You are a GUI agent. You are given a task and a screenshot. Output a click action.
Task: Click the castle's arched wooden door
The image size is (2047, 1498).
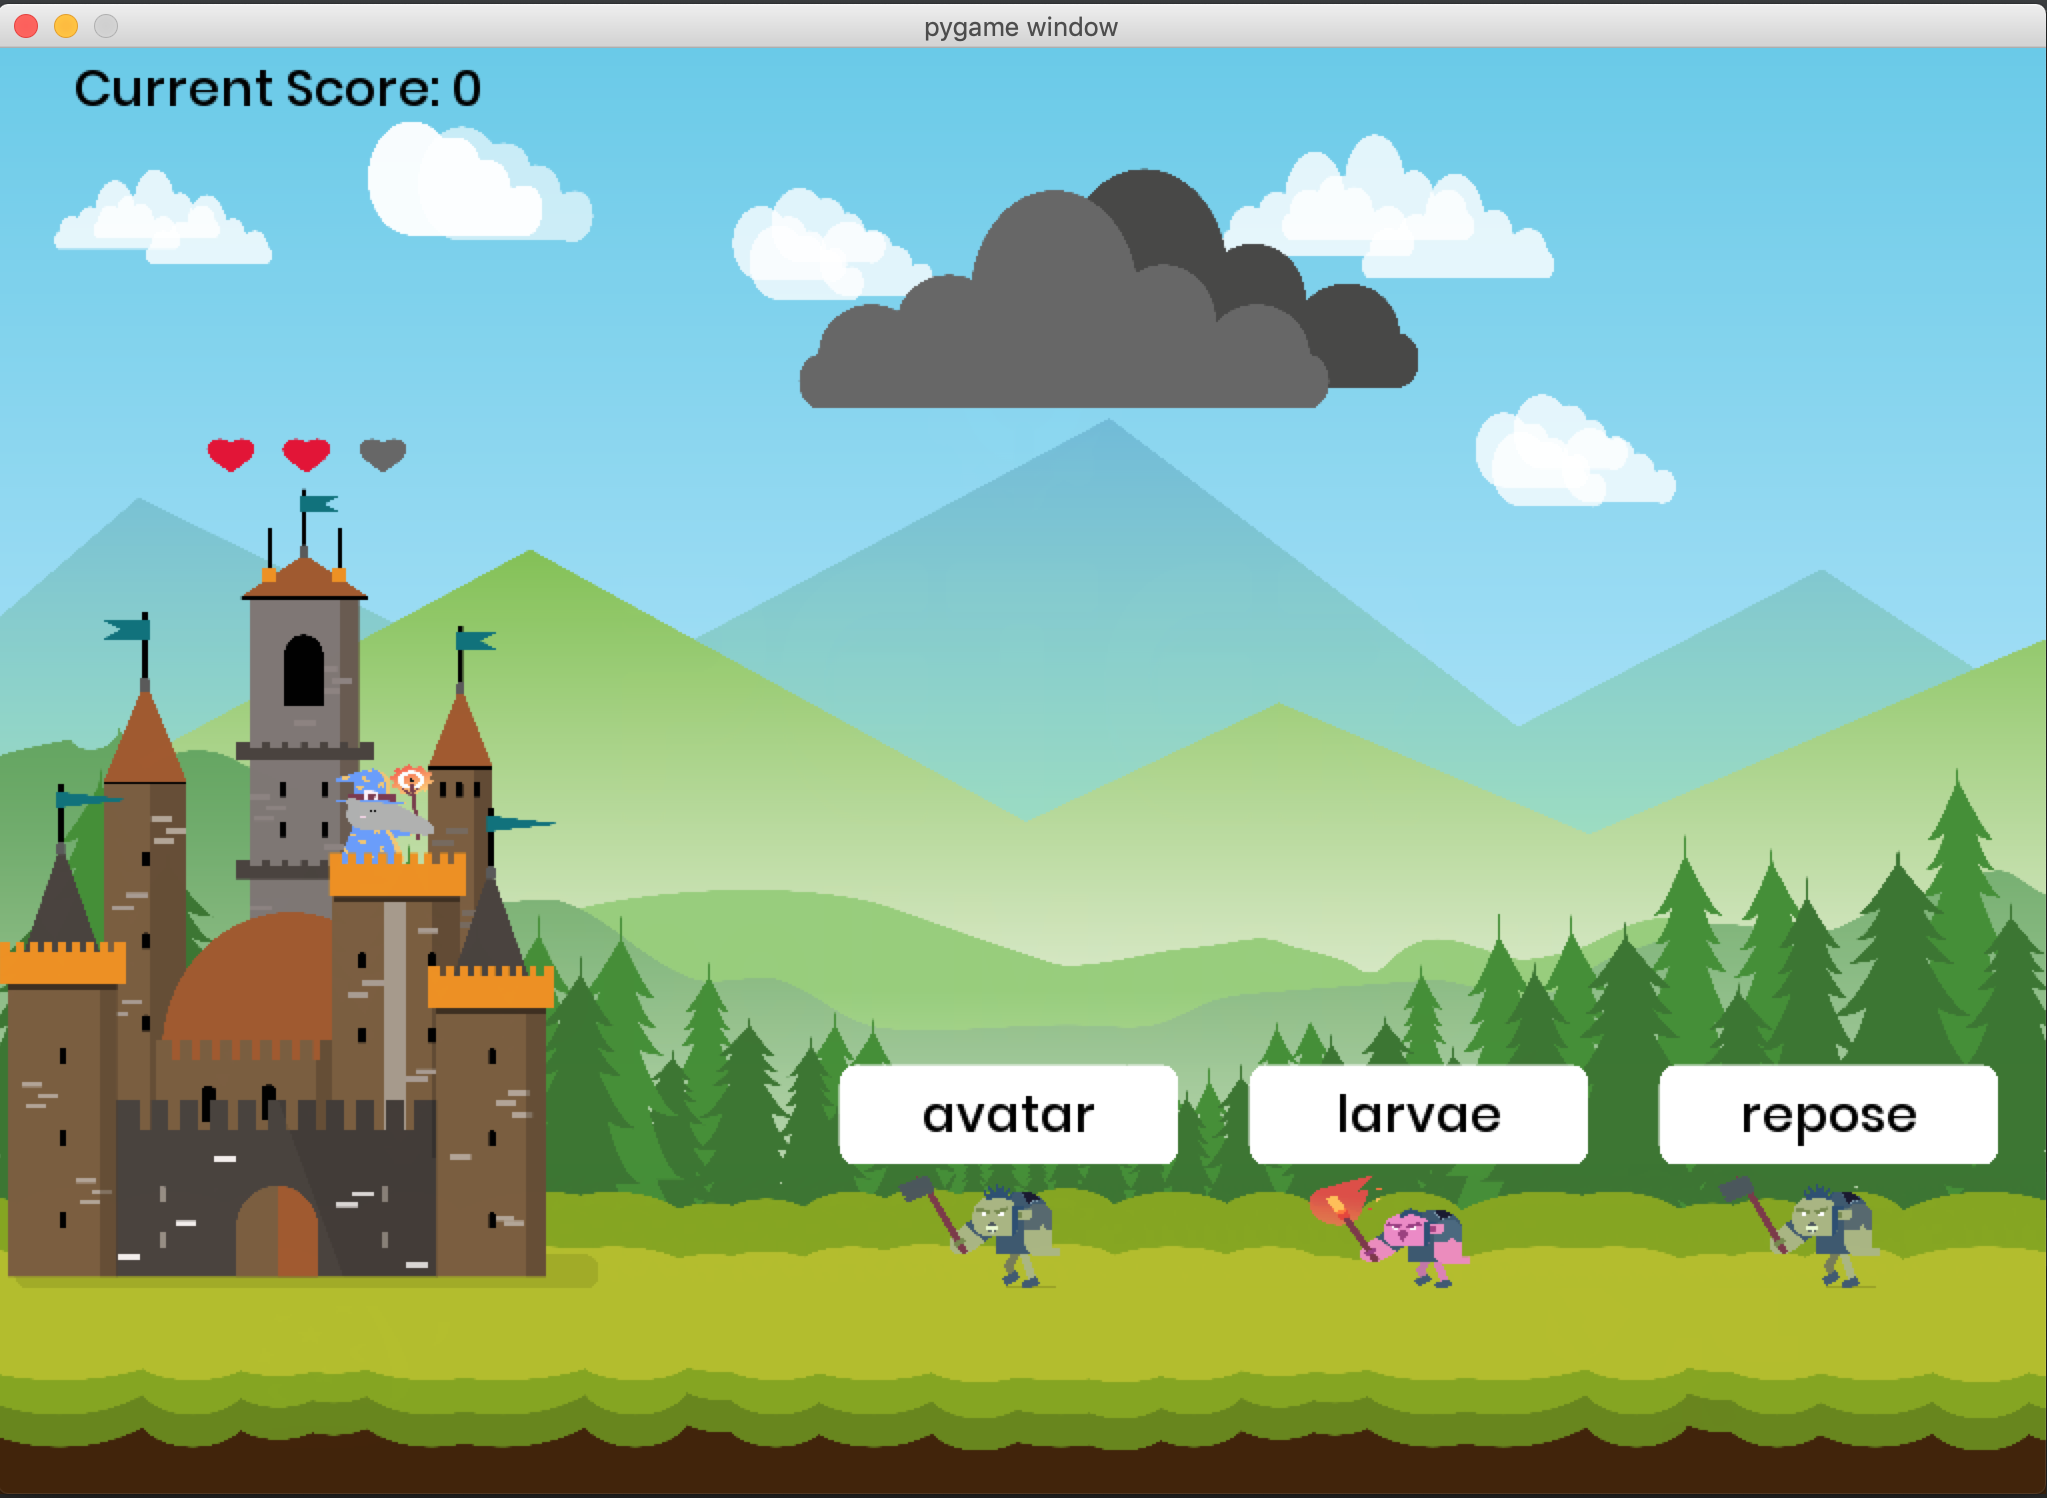tap(277, 1232)
